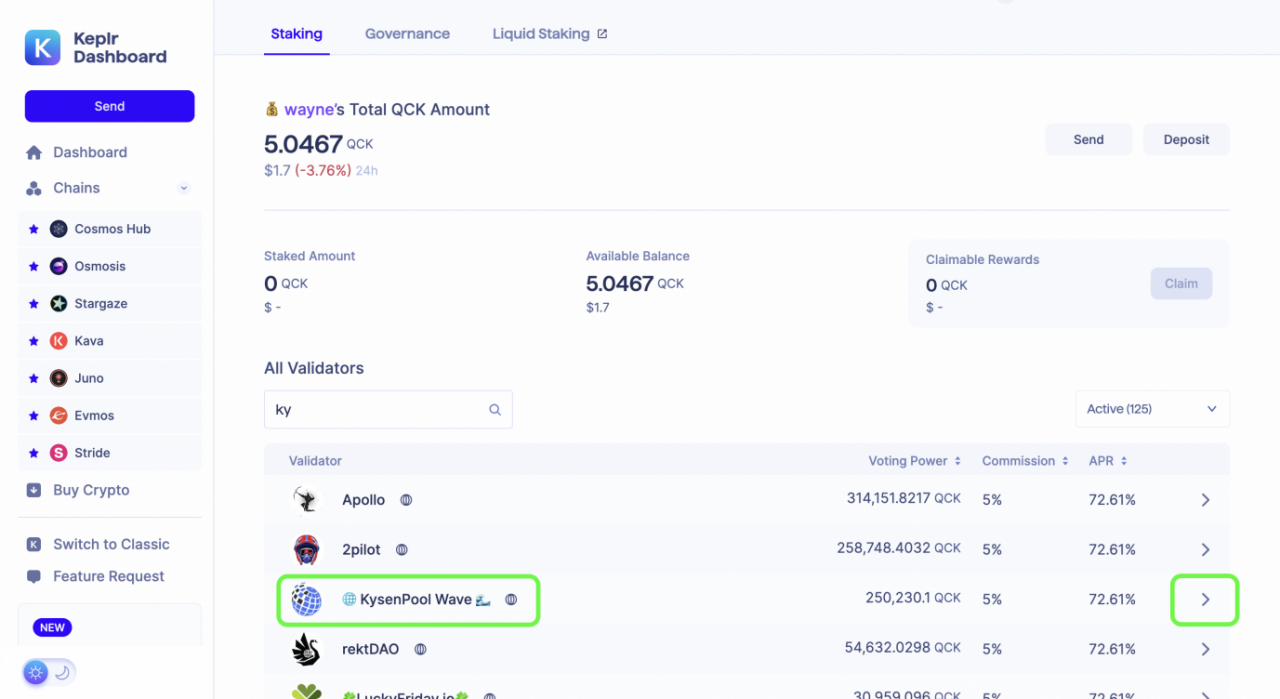1280x699 pixels.
Task: Open rektDAO validator details arrow
Action: point(1205,650)
